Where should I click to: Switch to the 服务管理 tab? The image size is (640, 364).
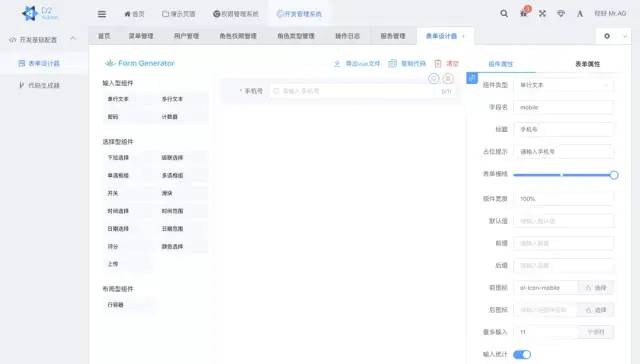coord(393,36)
